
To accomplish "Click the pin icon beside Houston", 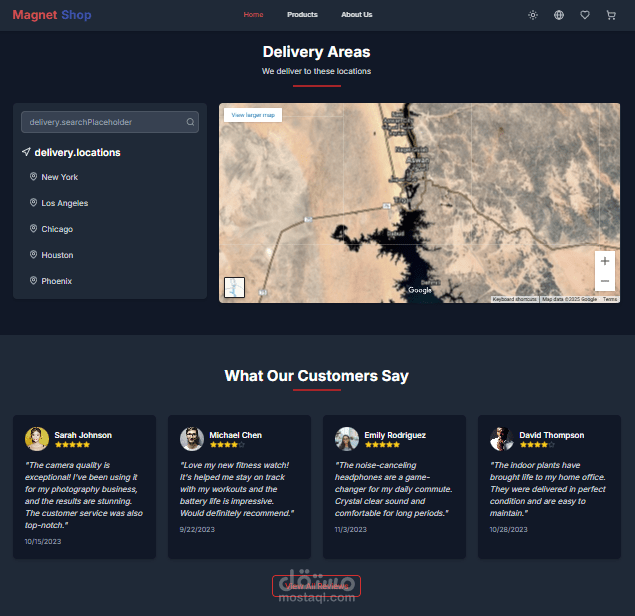I will (33, 254).
